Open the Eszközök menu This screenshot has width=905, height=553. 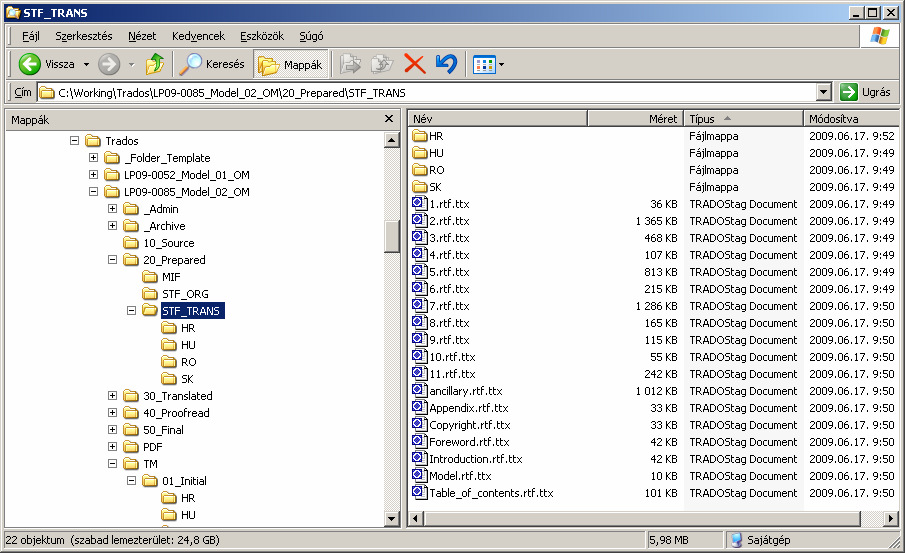[x=262, y=36]
